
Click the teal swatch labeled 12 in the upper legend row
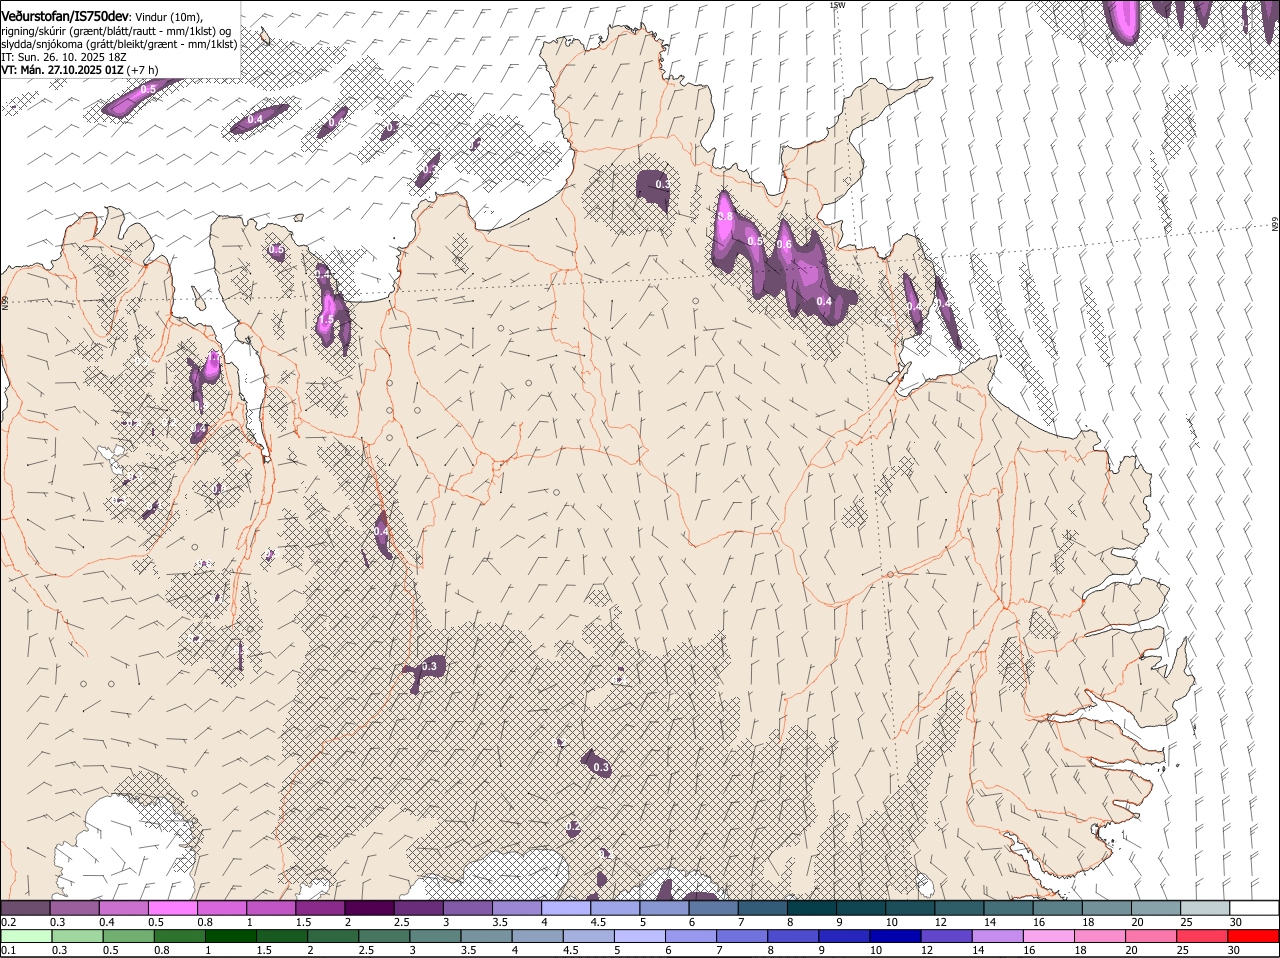click(961, 907)
